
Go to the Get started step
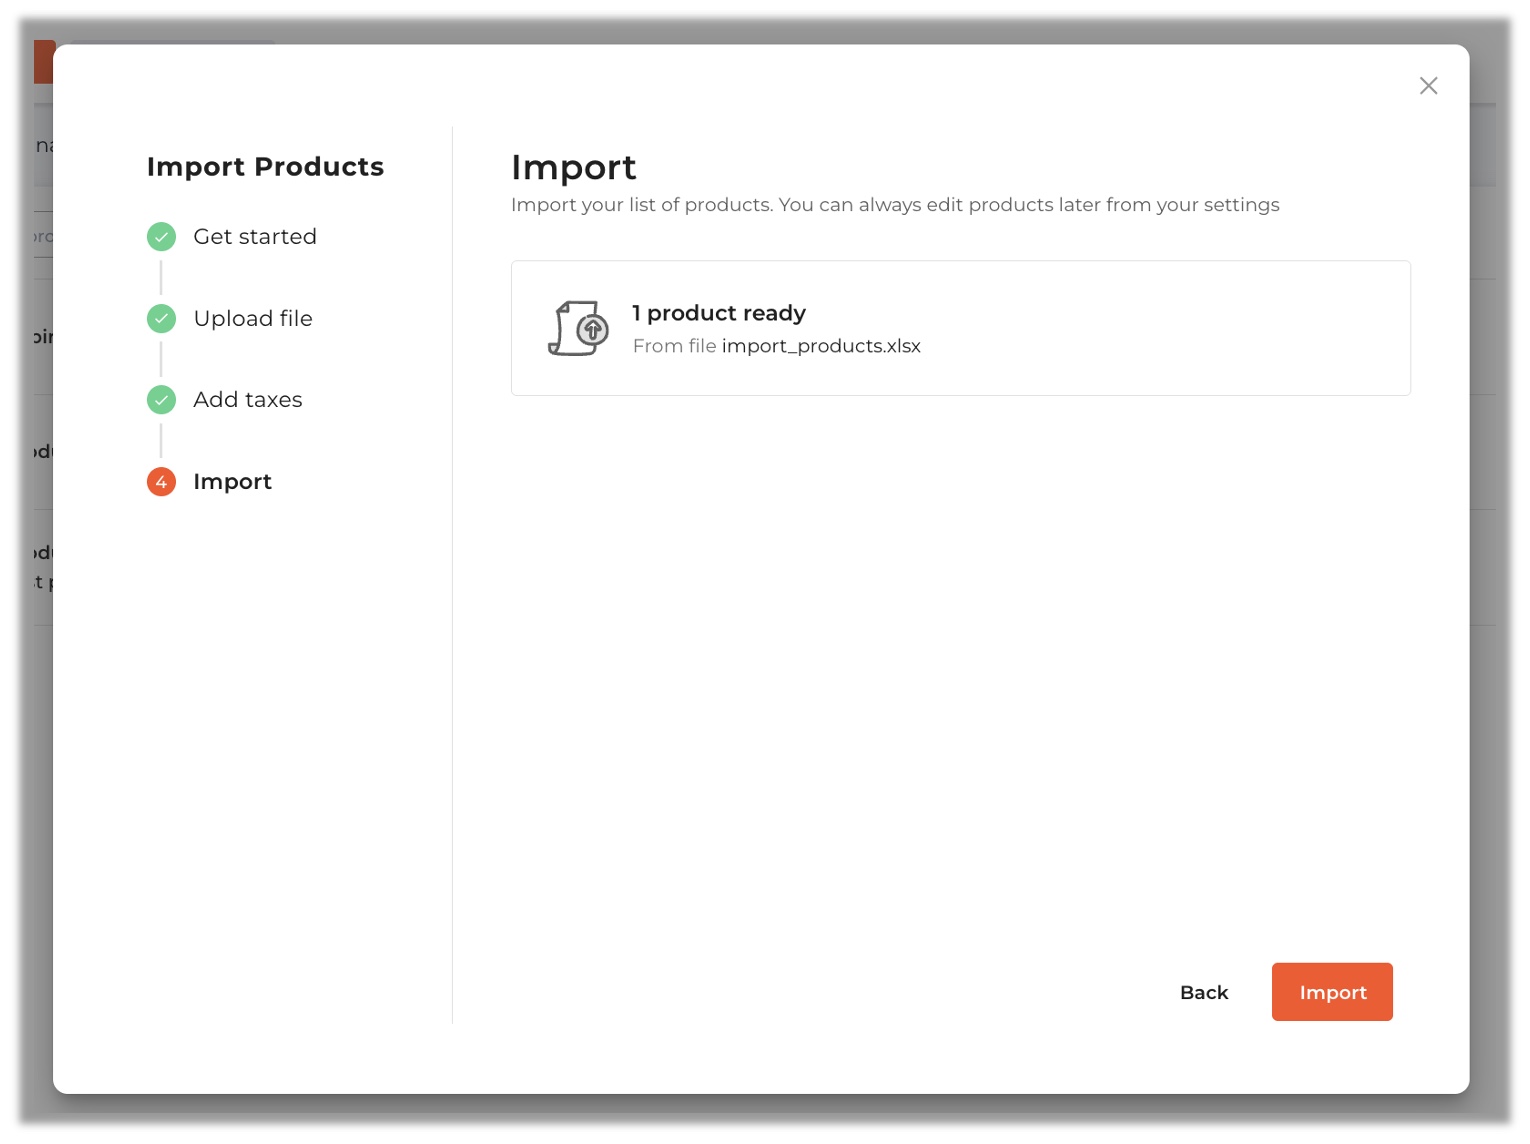tap(255, 237)
